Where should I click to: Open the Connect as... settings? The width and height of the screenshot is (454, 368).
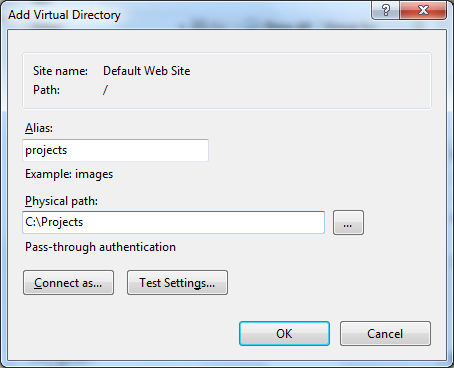click(68, 283)
